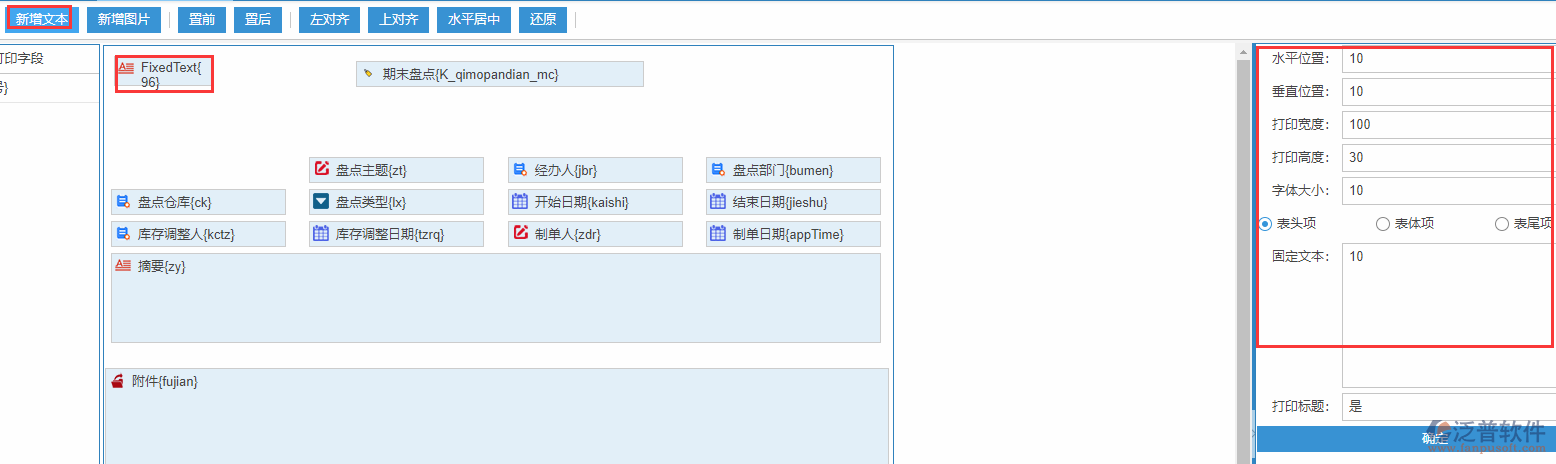Click the 字体大小 input field
Image resolution: width=1556 pixels, height=464 pixels.
click(1448, 191)
